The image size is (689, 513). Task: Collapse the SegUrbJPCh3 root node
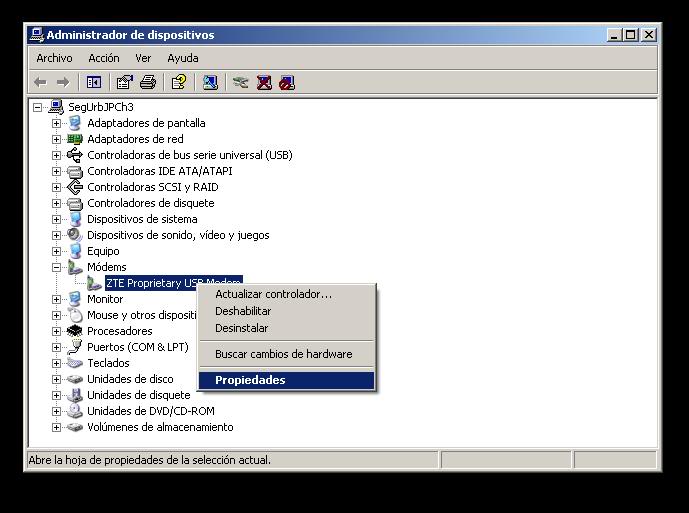[x=37, y=107]
